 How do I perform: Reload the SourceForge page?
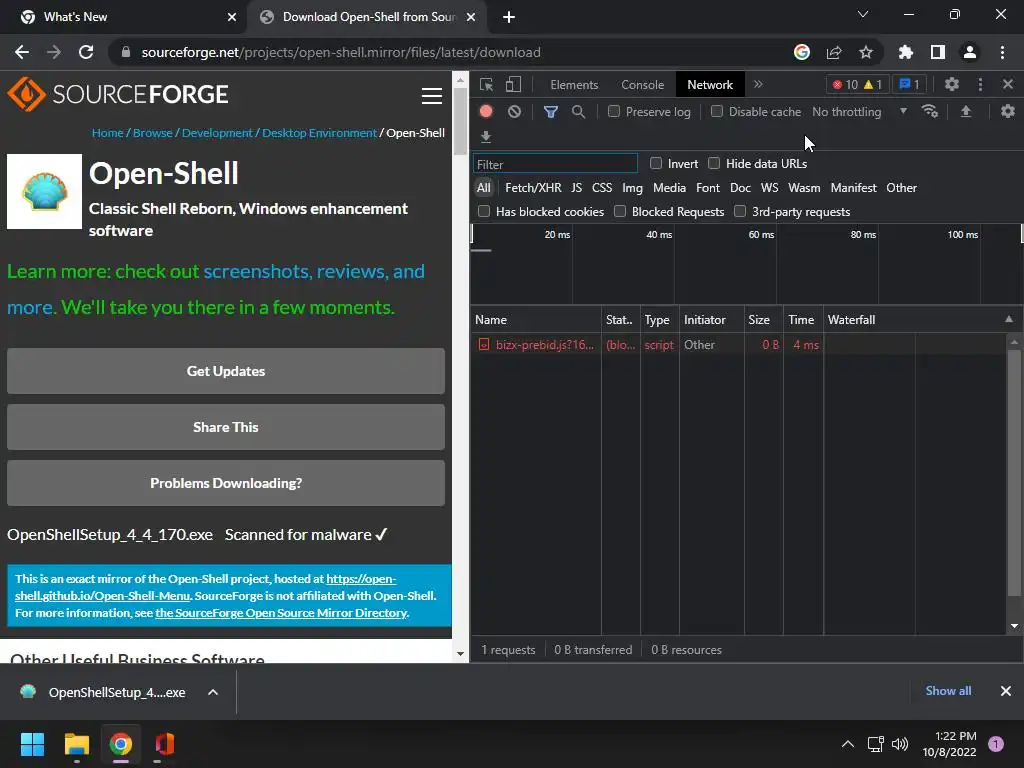[86, 52]
